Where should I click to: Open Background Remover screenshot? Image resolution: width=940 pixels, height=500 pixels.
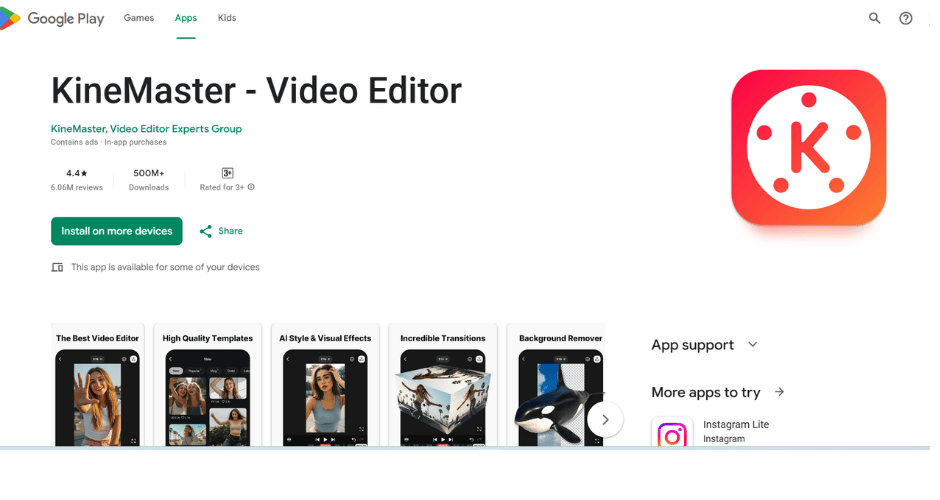click(x=556, y=385)
